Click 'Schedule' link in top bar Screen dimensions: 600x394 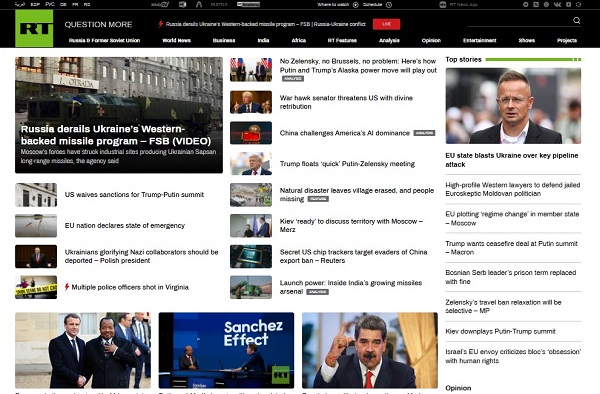tap(372, 5)
